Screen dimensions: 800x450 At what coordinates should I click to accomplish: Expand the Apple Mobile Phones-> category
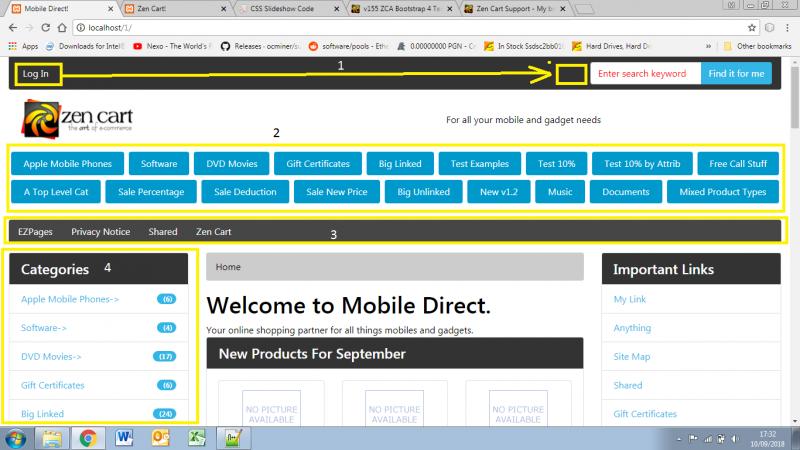(70, 299)
